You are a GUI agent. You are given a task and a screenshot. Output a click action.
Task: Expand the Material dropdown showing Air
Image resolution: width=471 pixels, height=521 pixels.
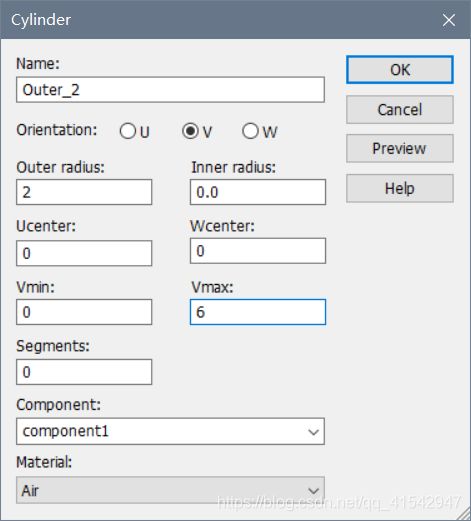click(x=170, y=490)
